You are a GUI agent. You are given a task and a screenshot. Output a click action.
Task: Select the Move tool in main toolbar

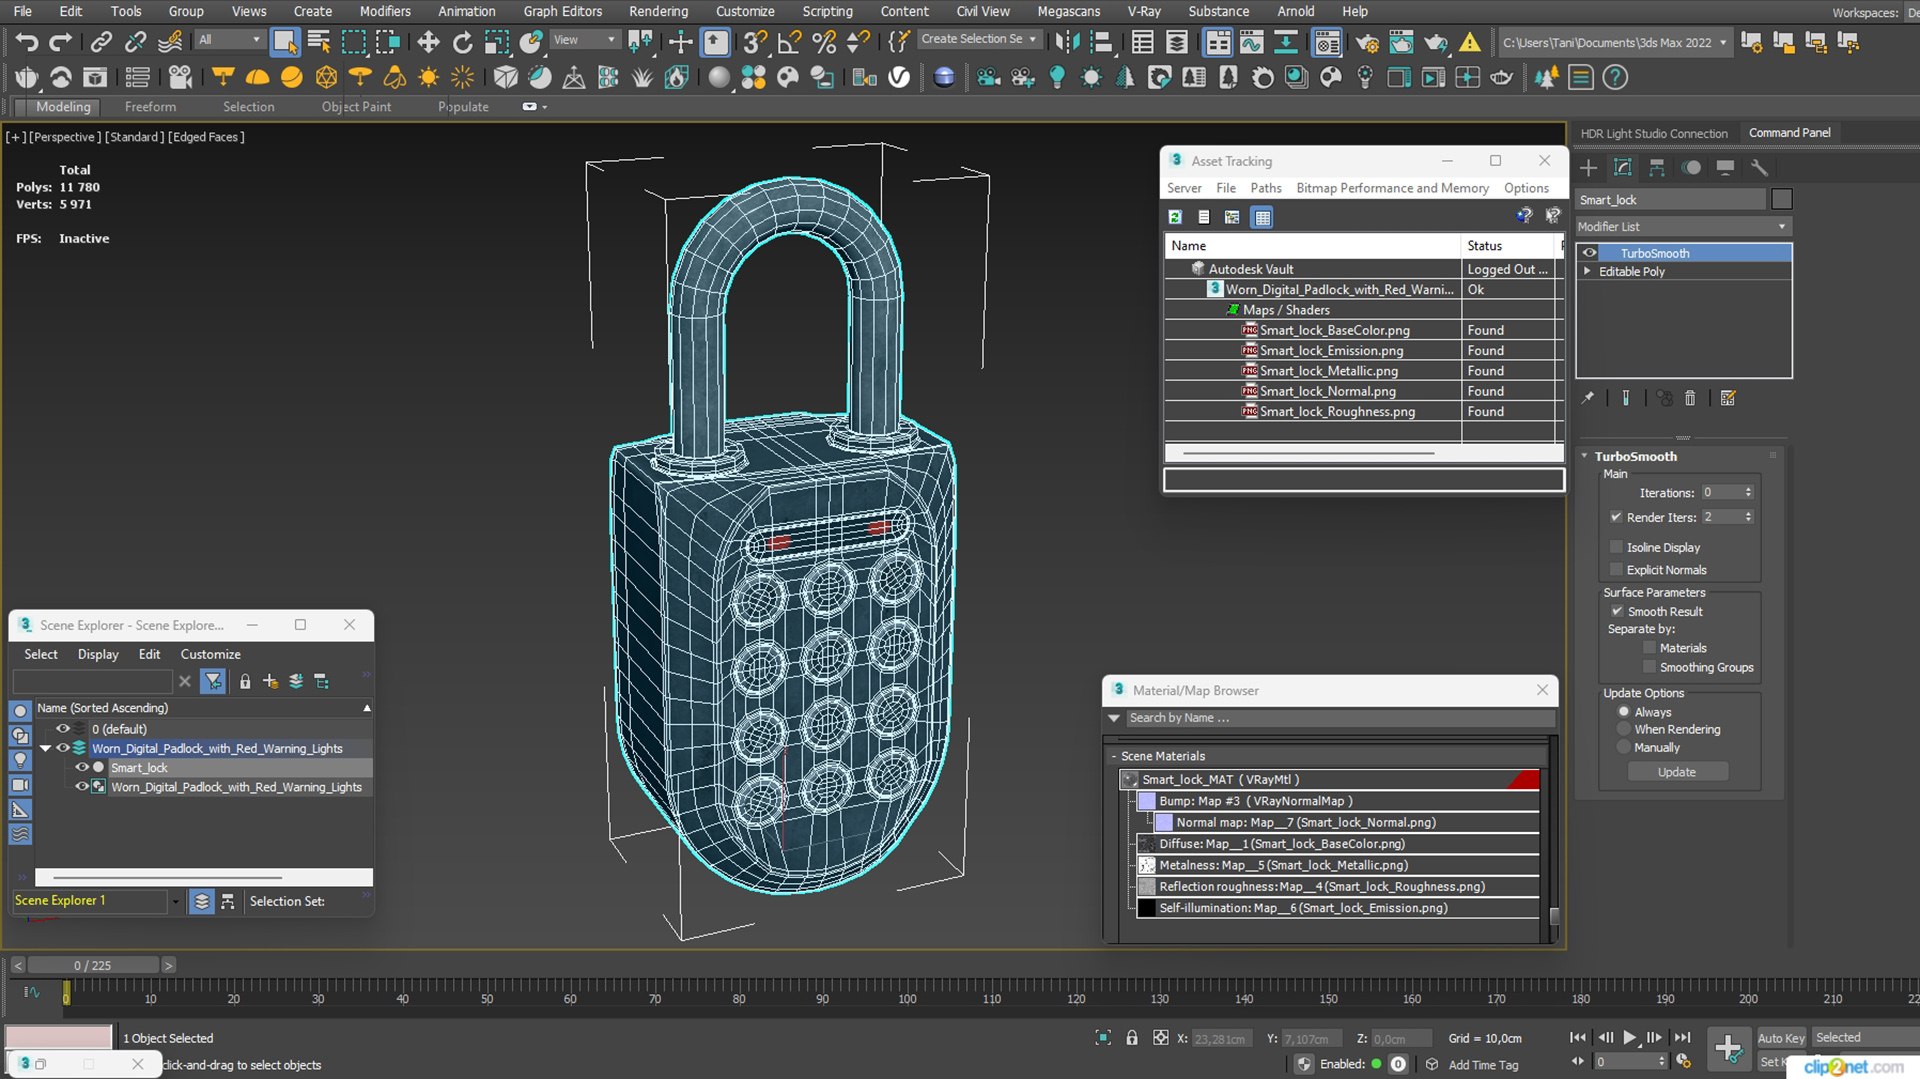pyautogui.click(x=428, y=42)
